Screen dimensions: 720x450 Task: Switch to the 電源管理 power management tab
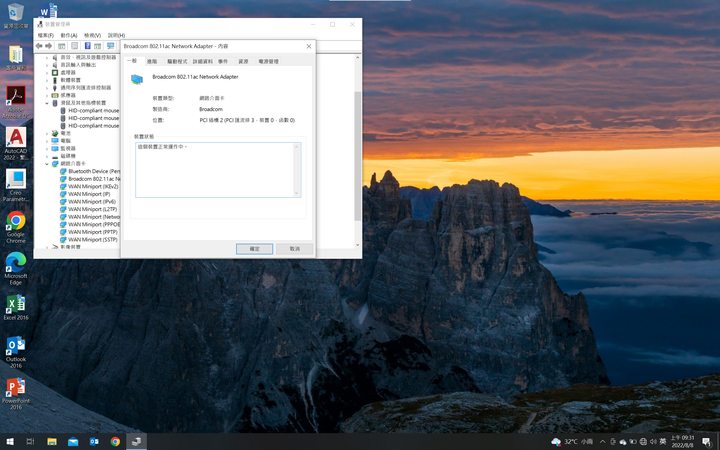pos(268,61)
